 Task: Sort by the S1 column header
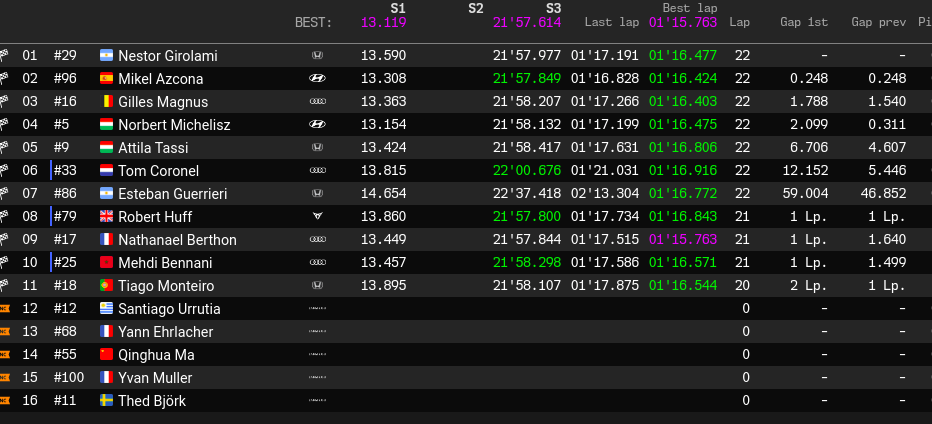coord(397,6)
